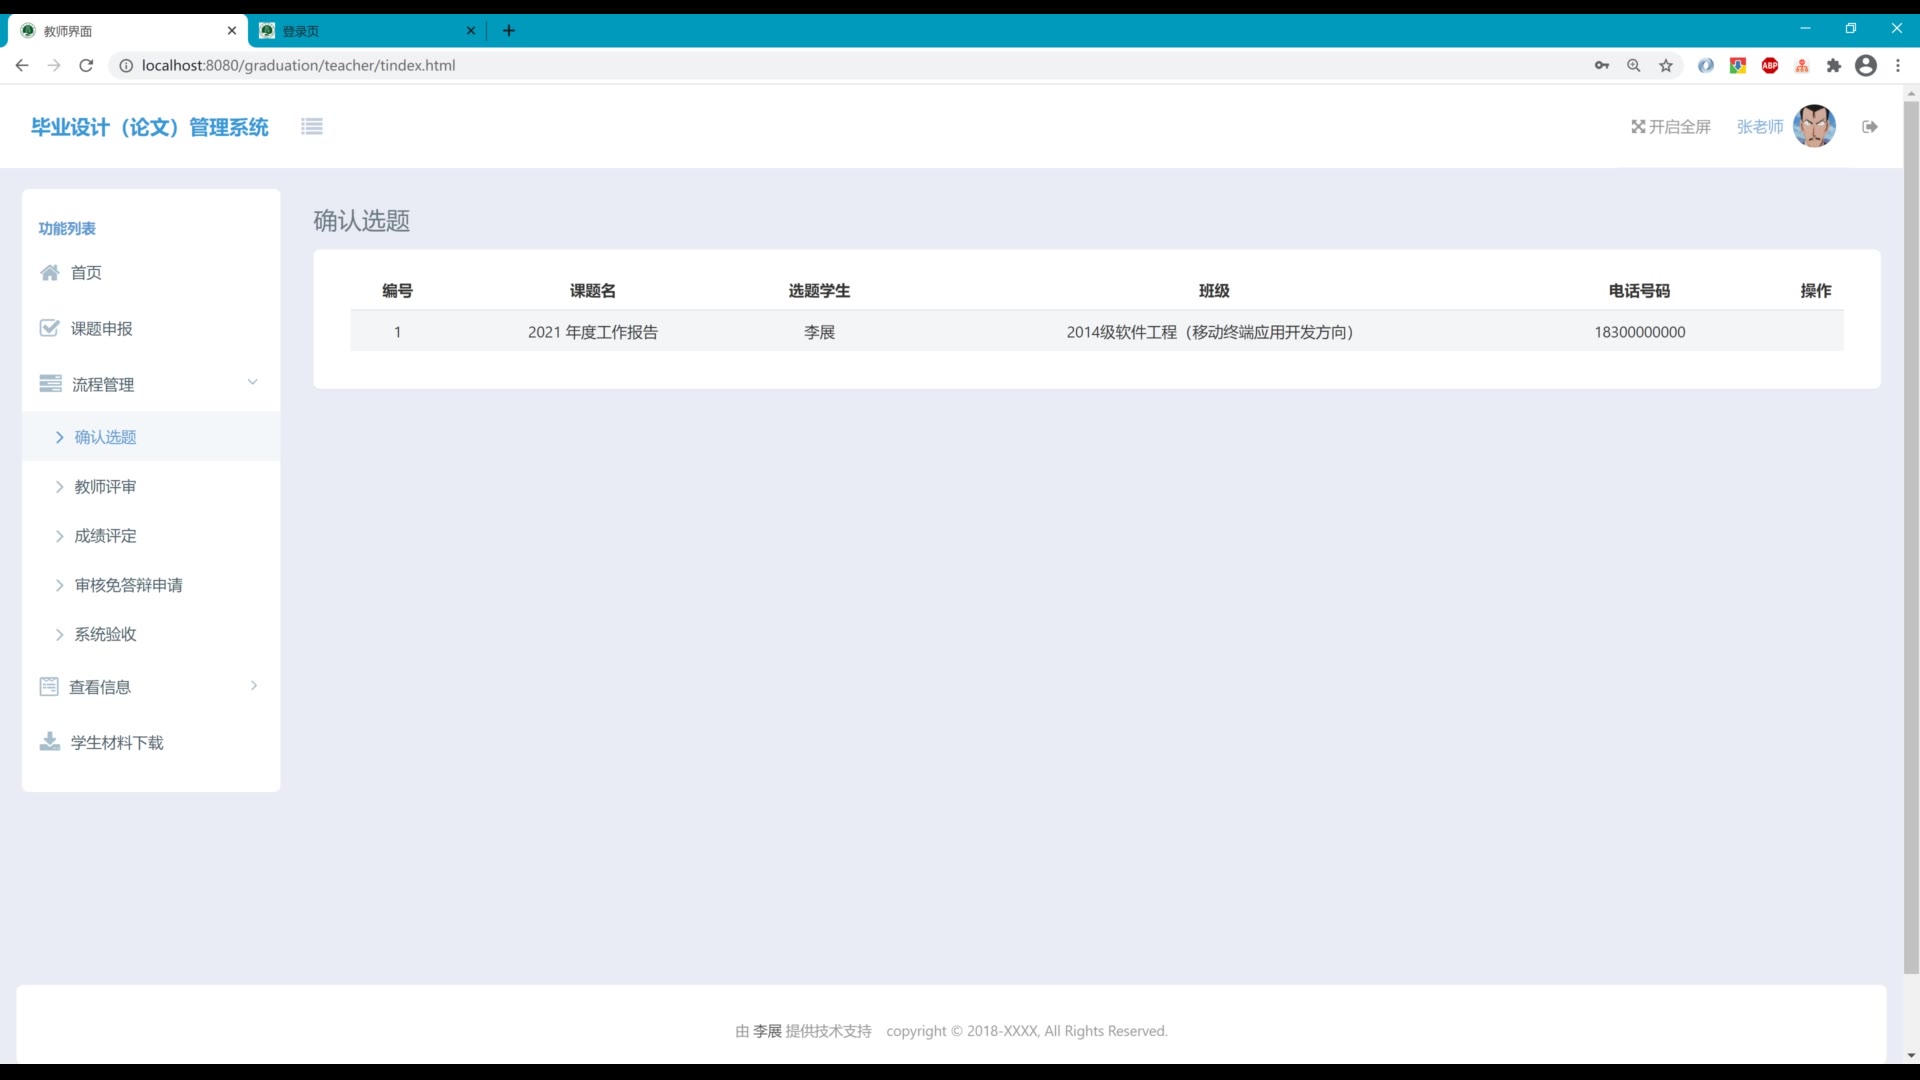Toggle fullscreen with 开启全屏
The image size is (1920, 1080).
point(1671,126)
